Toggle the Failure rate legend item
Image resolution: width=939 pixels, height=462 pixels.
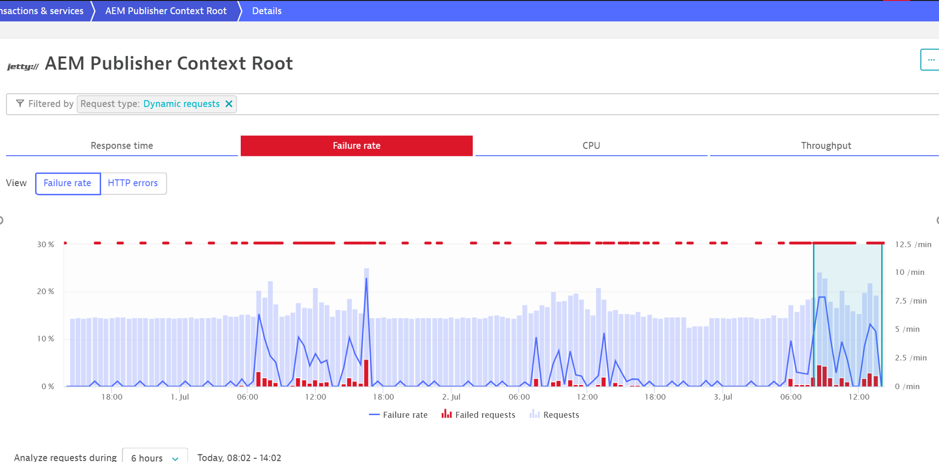pyautogui.click(x=398, y=415)
